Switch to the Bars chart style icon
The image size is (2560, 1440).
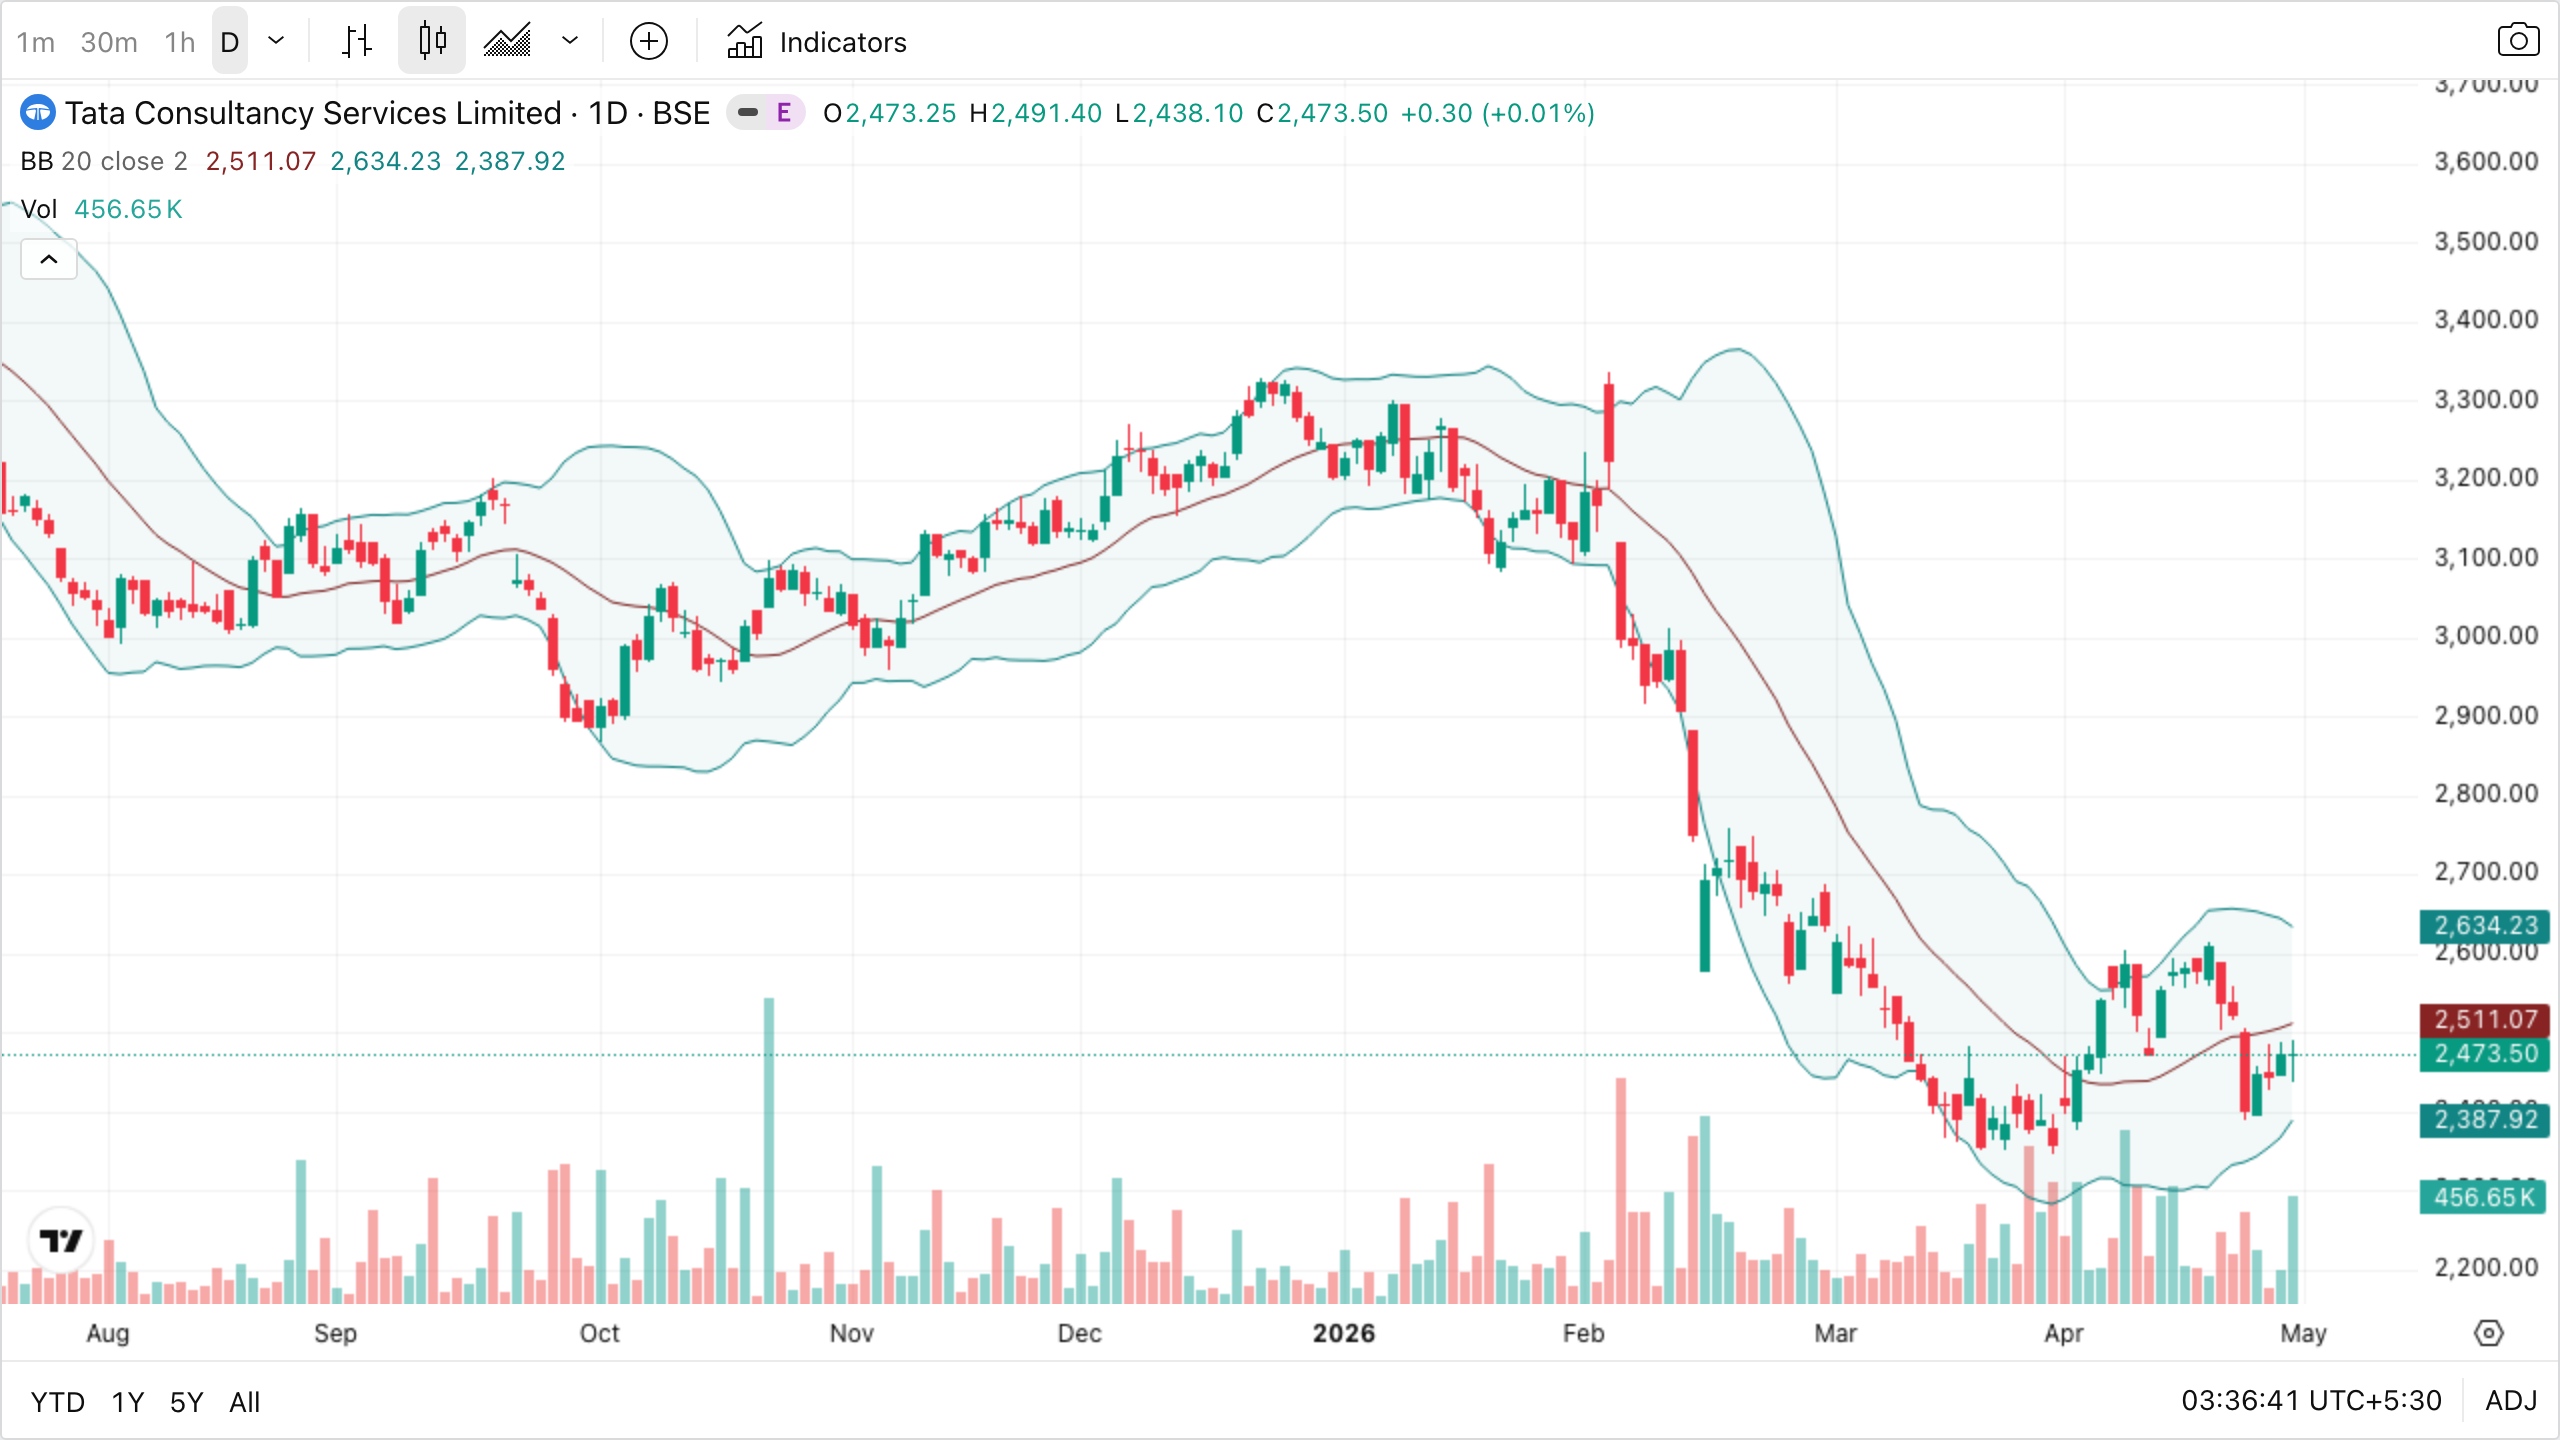point(357,42)
